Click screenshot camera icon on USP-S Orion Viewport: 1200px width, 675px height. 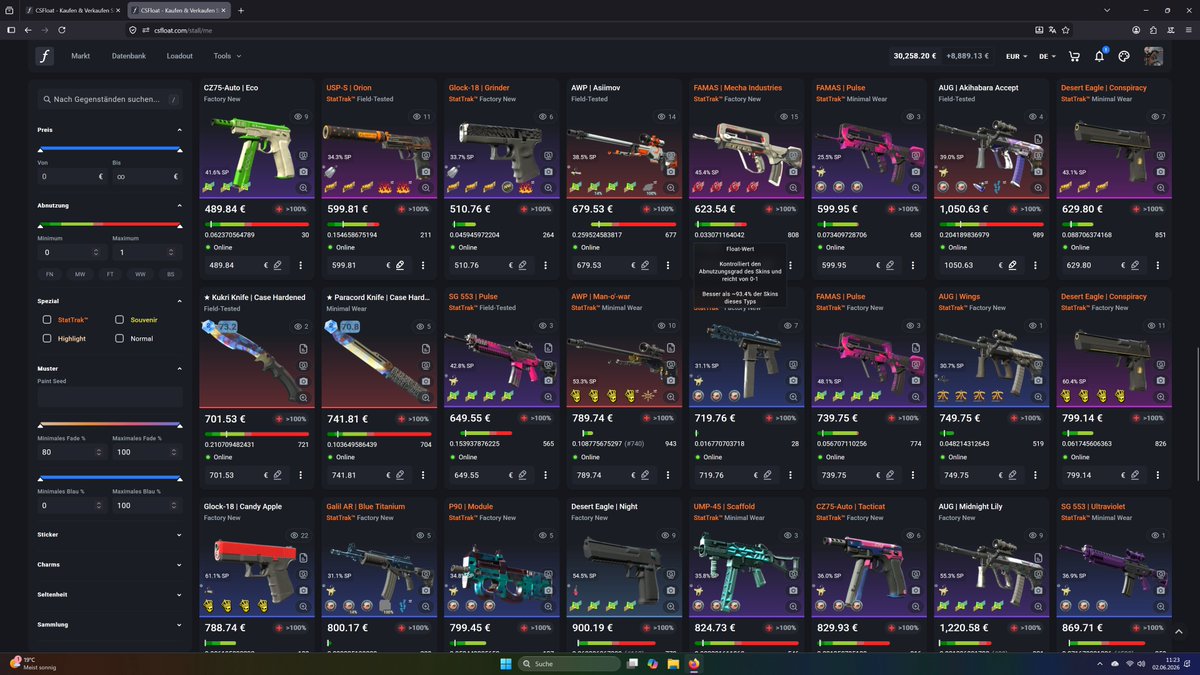click(x=426, y=172)
